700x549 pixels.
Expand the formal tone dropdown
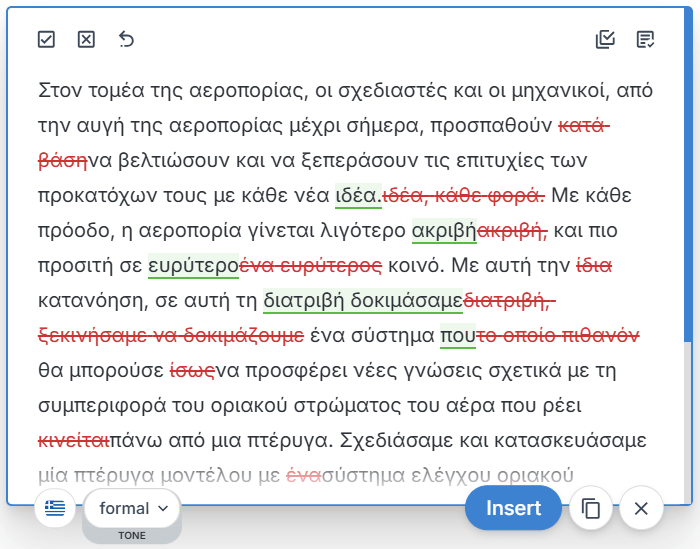pos(133,508)
